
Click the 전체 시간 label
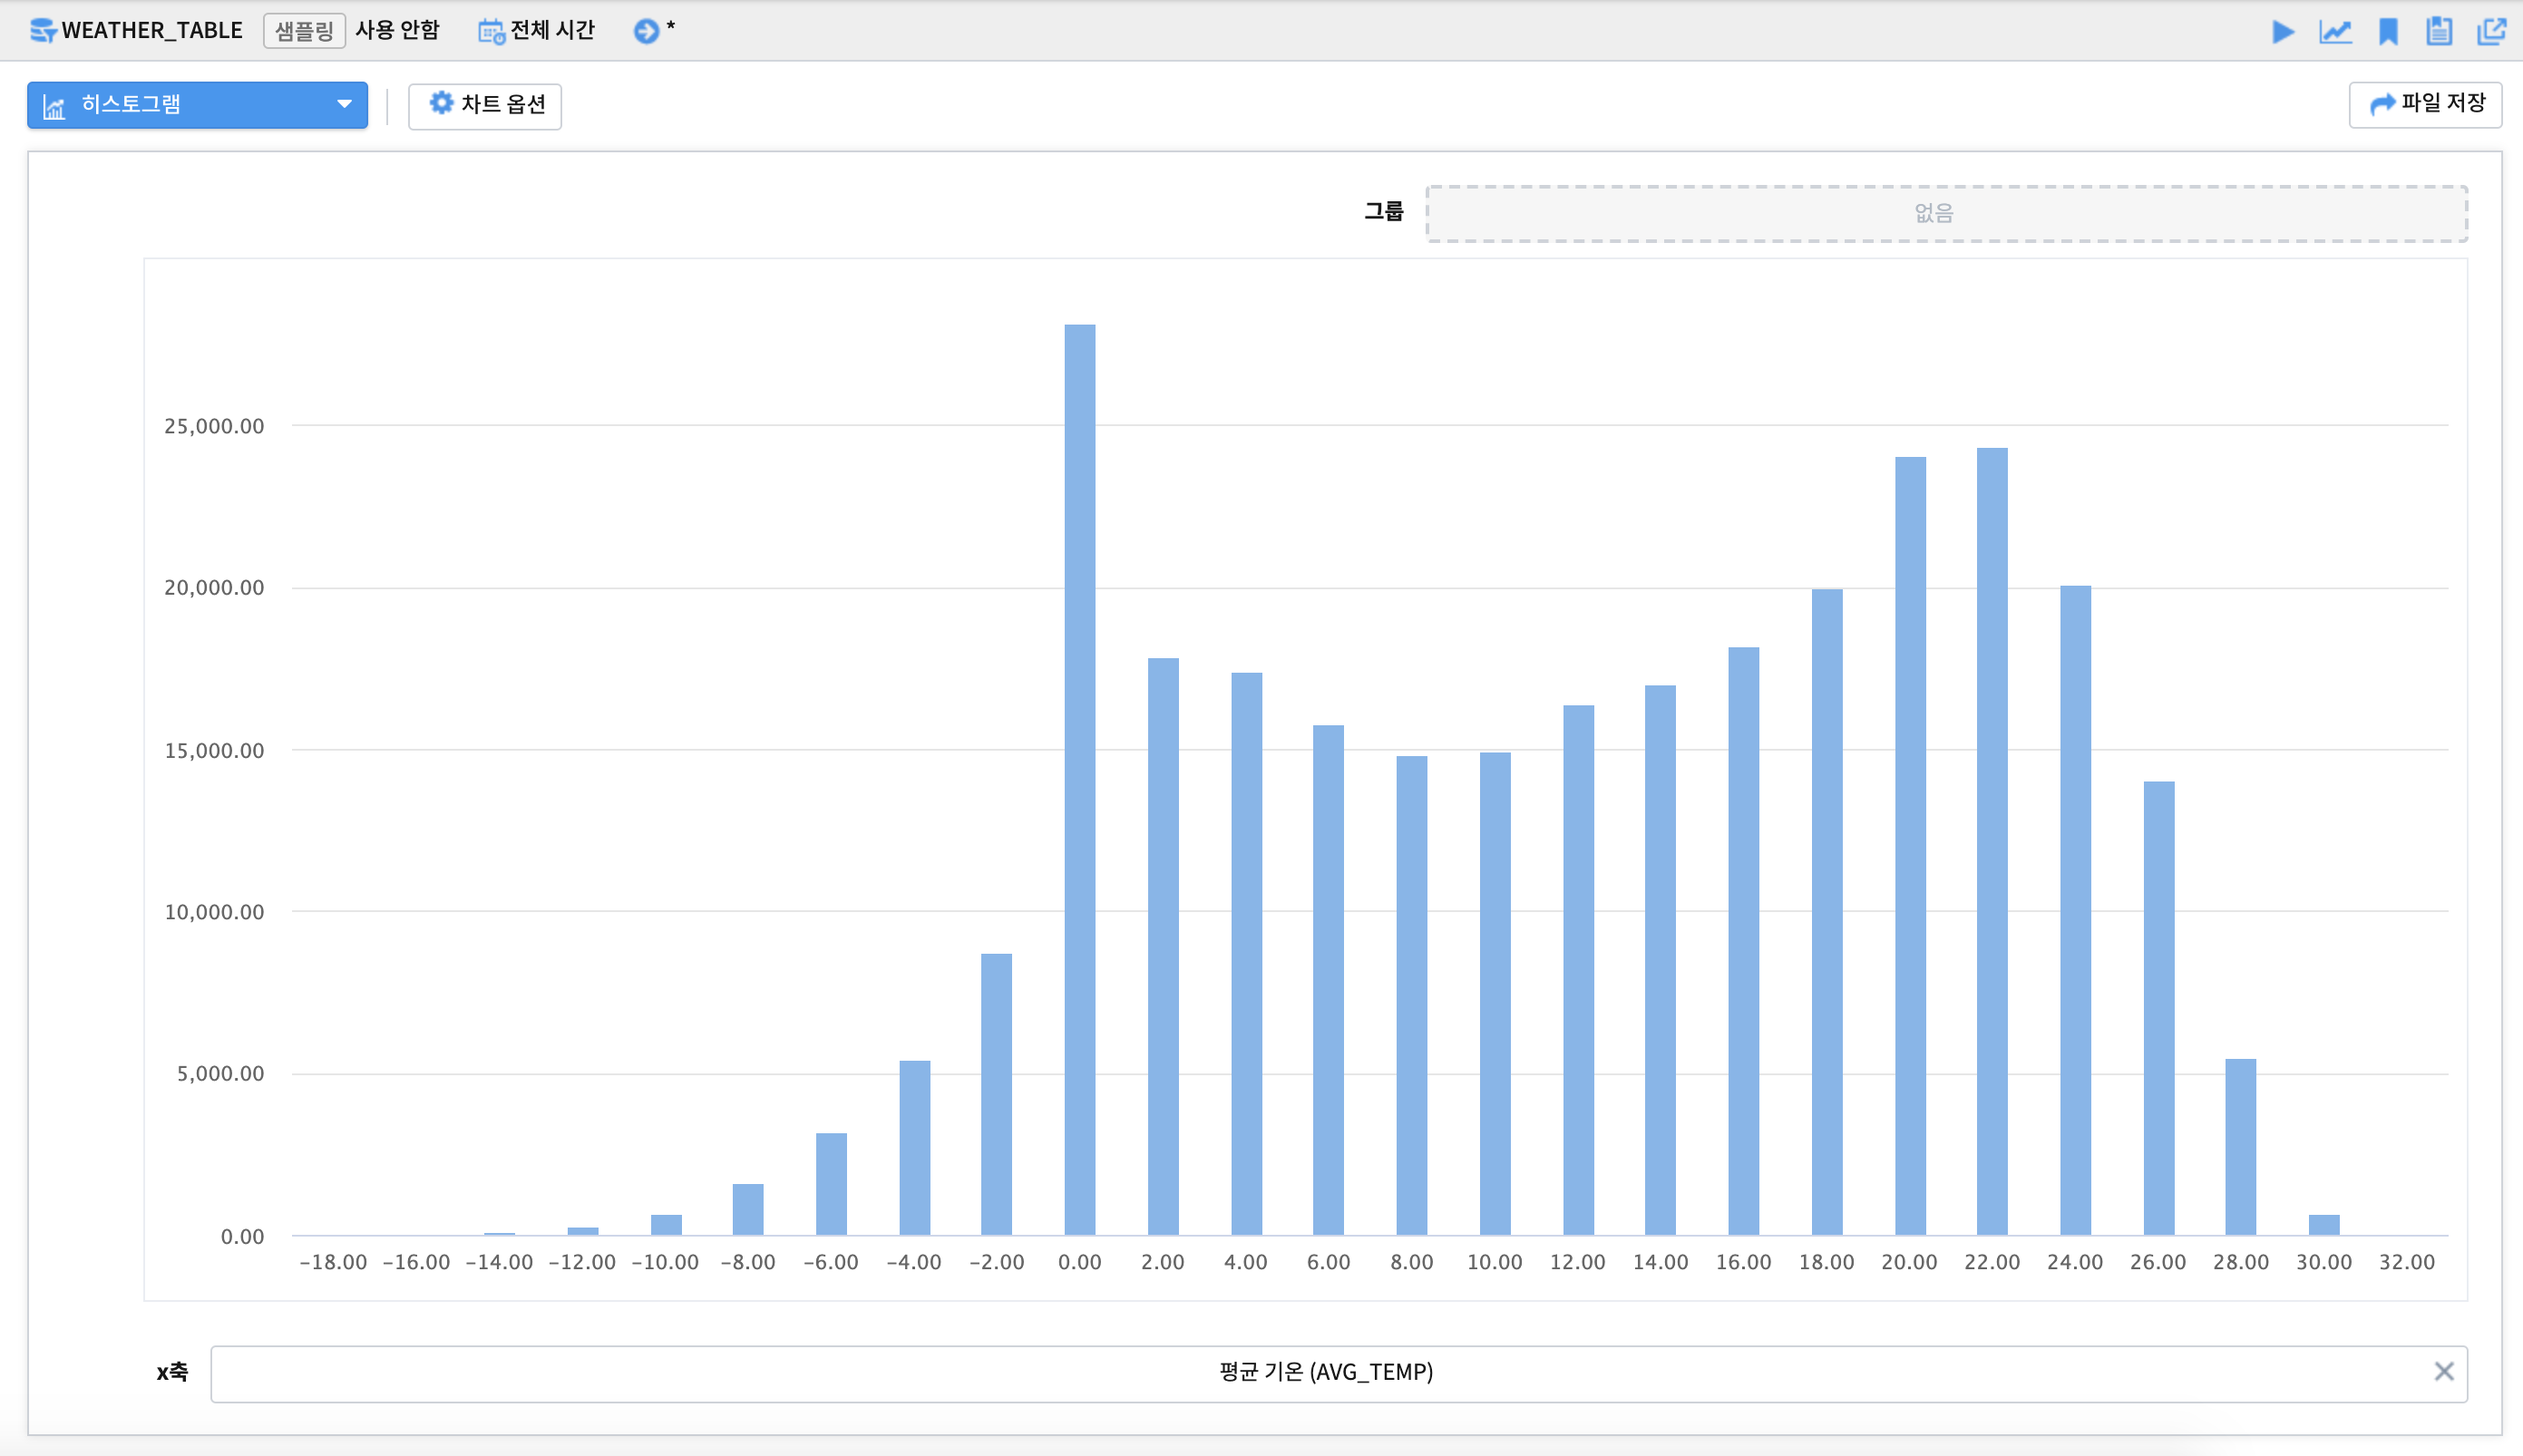point(552,31)
